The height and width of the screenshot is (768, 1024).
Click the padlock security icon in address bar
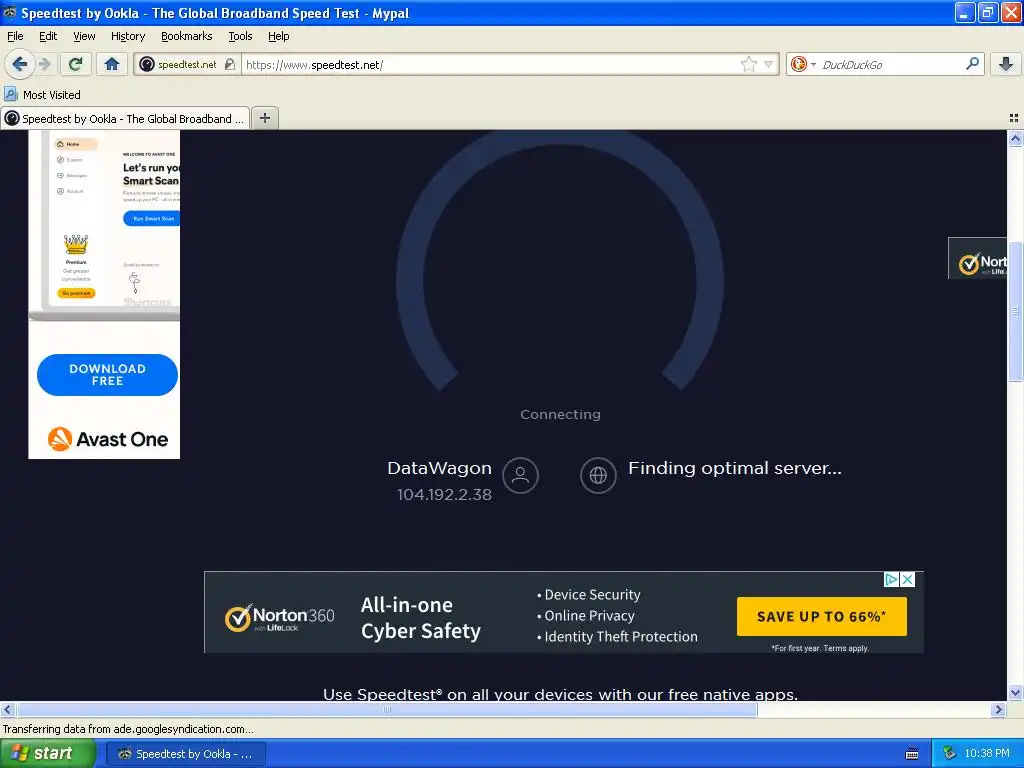point(229,64)
